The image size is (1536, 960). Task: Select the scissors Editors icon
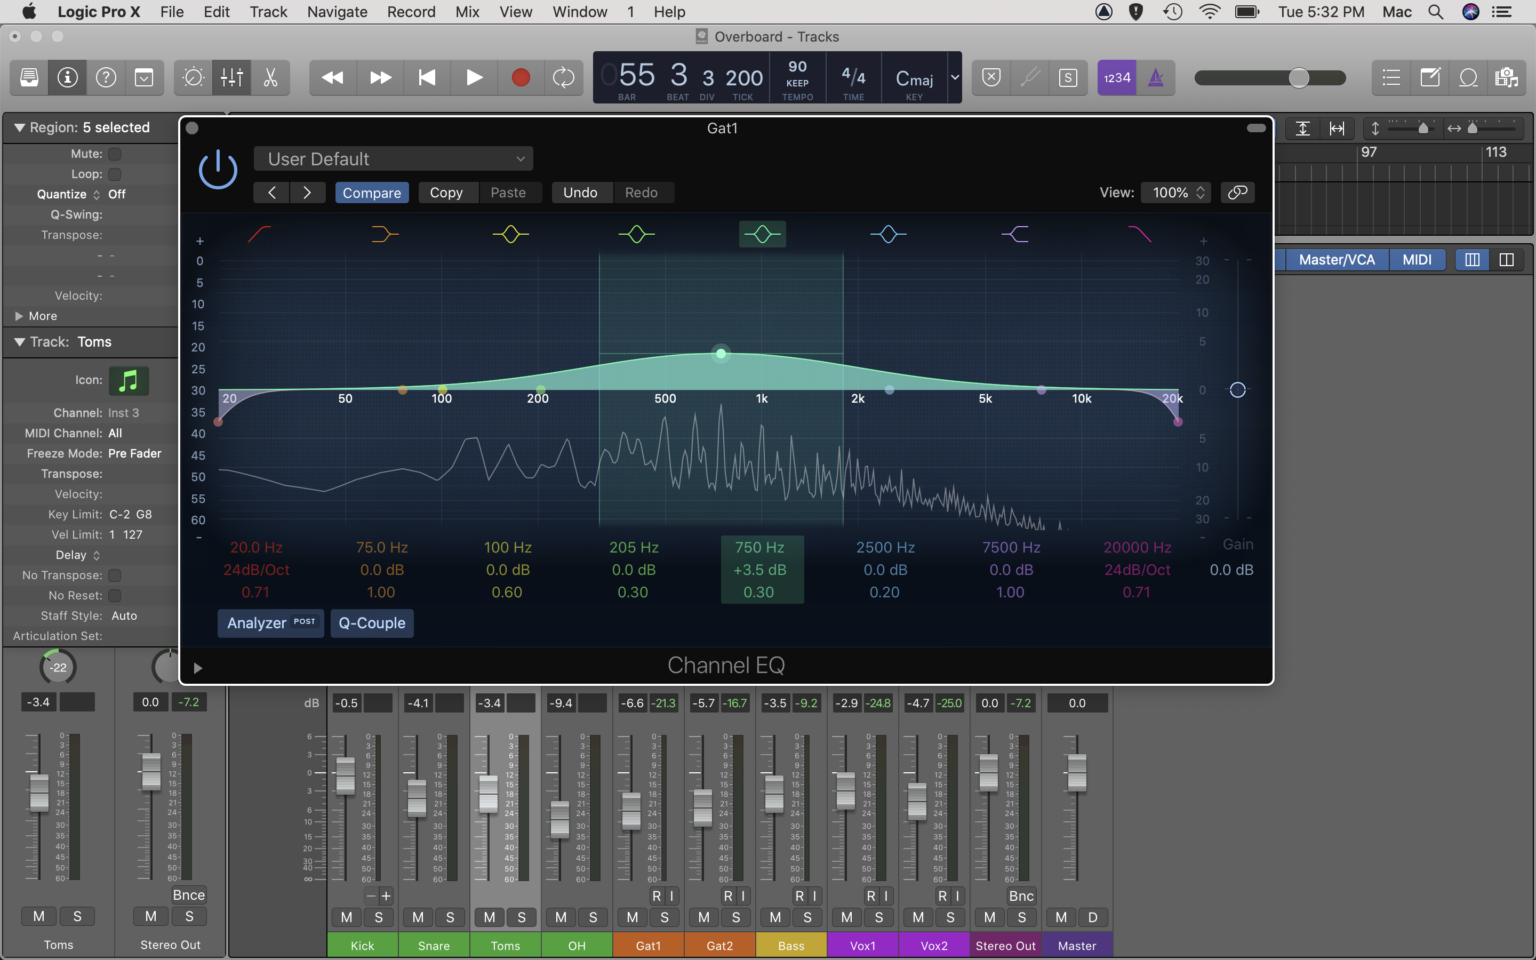(x=270, y=77)
